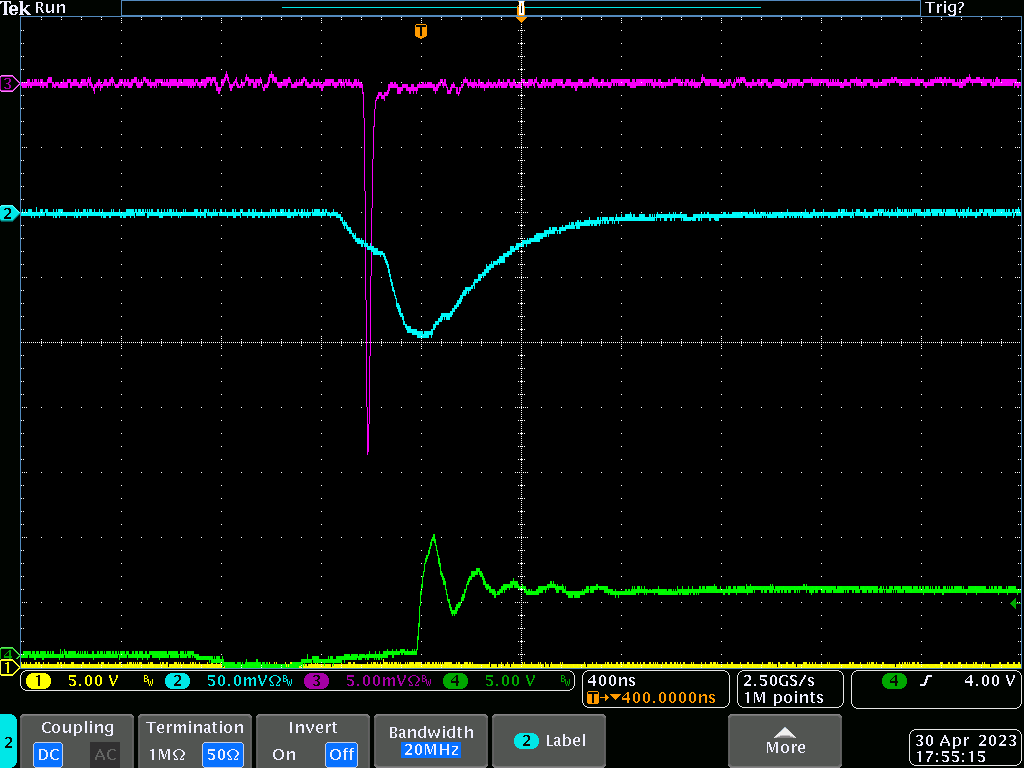Set Coupling to DC
Image resolution: width=1024 pixels, height=768 pixels.
click(46, 754)
